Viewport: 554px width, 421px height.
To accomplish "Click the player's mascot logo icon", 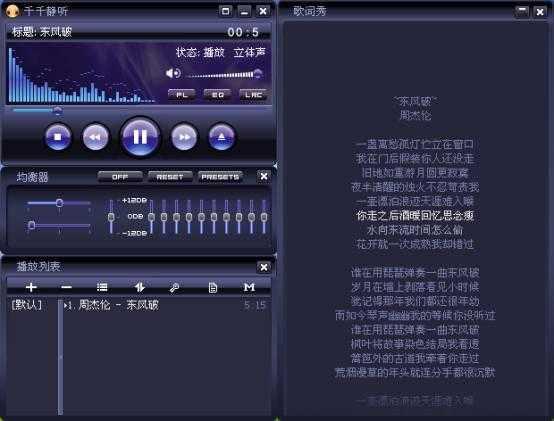I will [x=12, y=11].
